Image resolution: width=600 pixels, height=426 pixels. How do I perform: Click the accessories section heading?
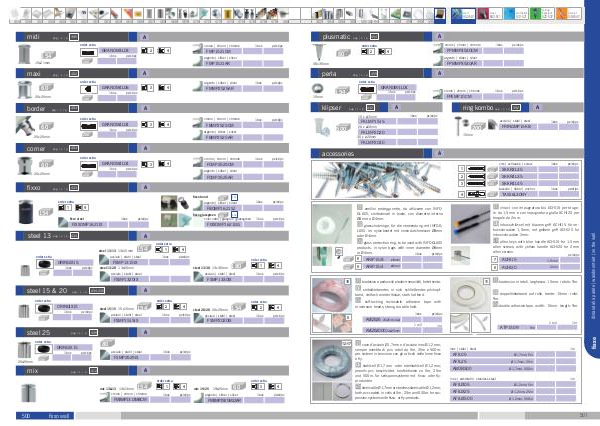coord(338,153)
